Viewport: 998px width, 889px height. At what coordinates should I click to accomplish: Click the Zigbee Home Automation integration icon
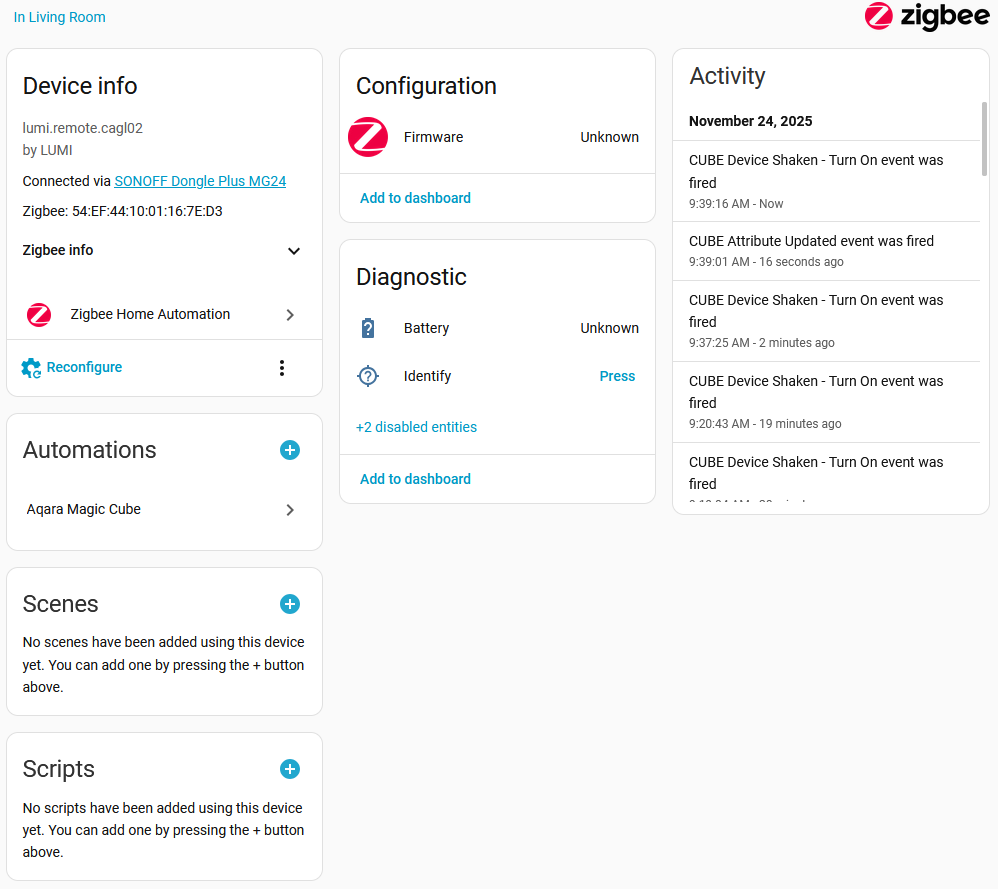tap(39, 315)
